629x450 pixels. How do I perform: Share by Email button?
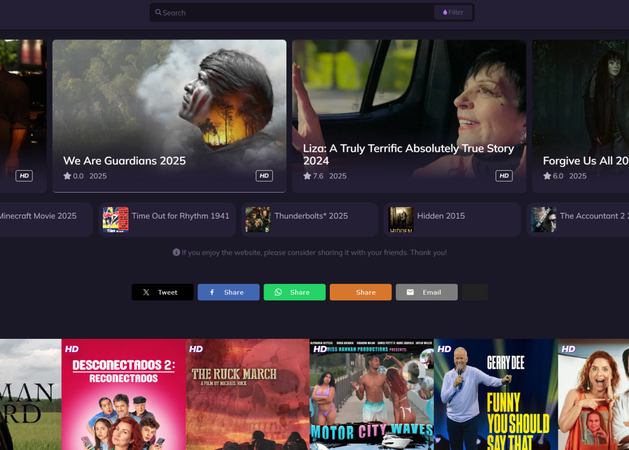pos(426,292)
